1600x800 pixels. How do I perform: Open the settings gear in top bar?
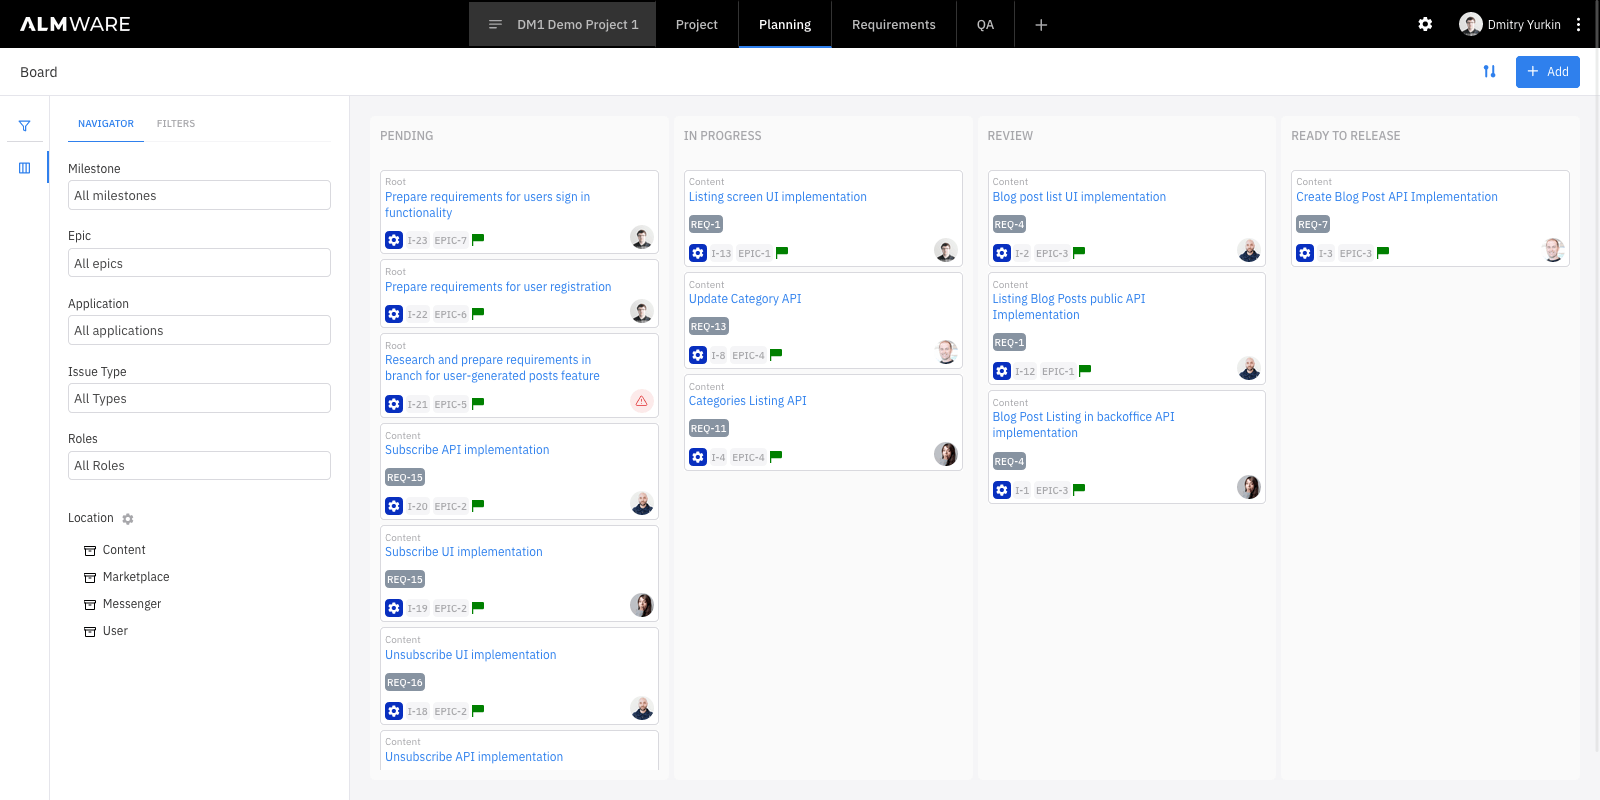coord(1425,24)
